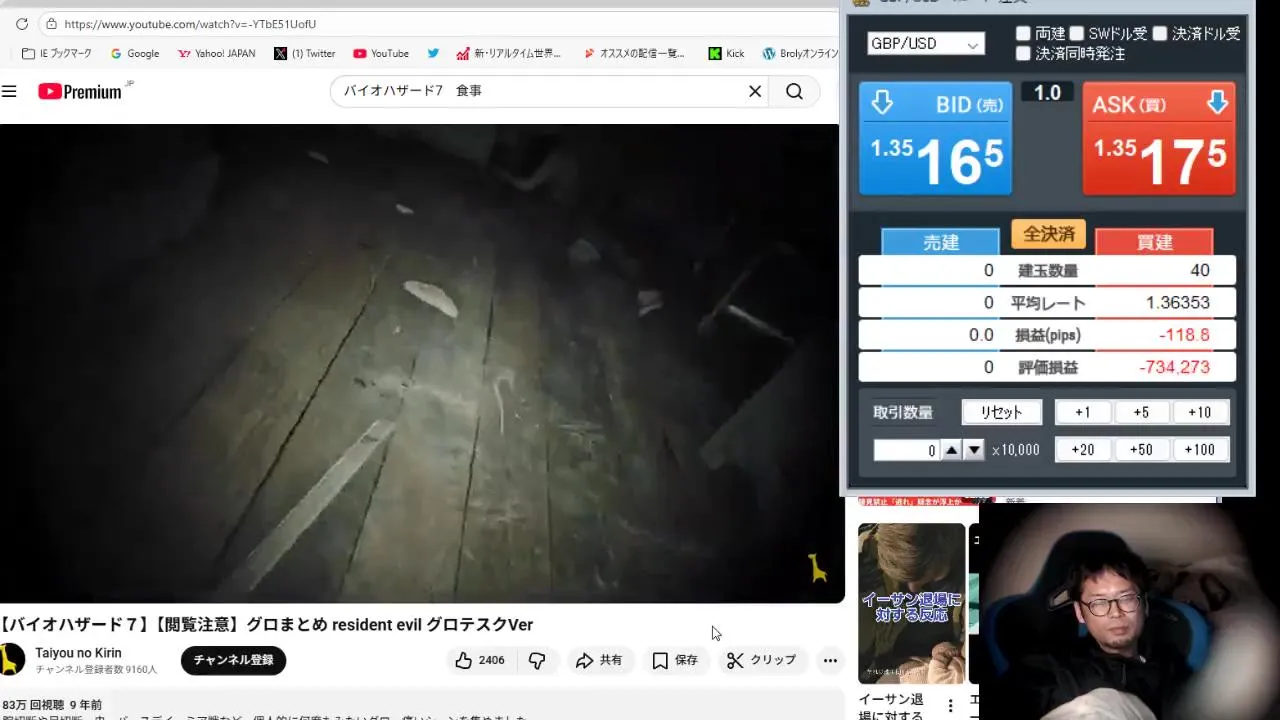Click the video player area
The image size is (1280, 720).
420,364
